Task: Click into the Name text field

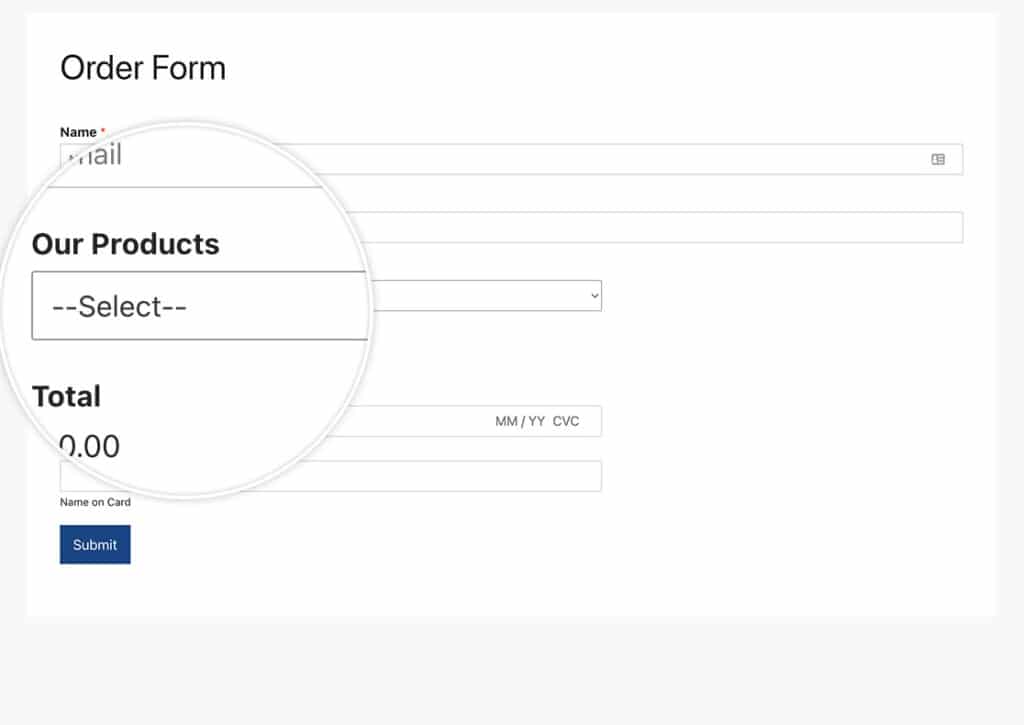Action: point(620,159)
